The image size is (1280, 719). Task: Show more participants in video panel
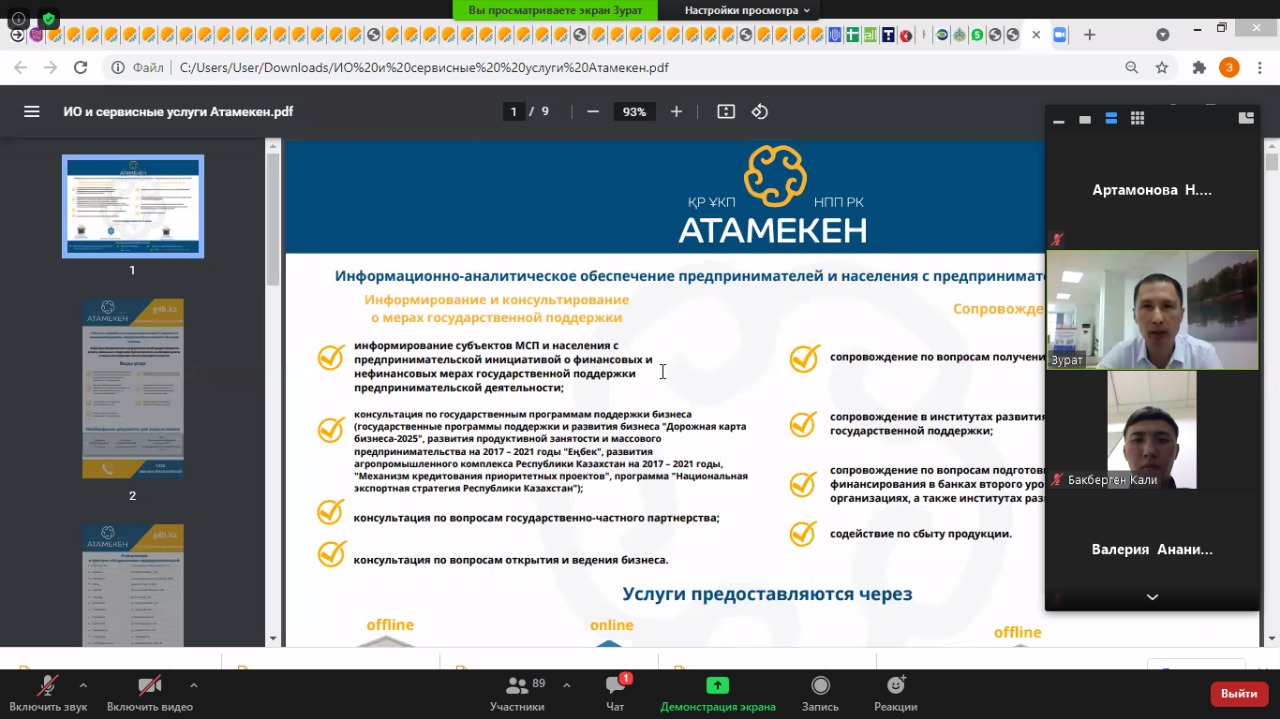1152,597
